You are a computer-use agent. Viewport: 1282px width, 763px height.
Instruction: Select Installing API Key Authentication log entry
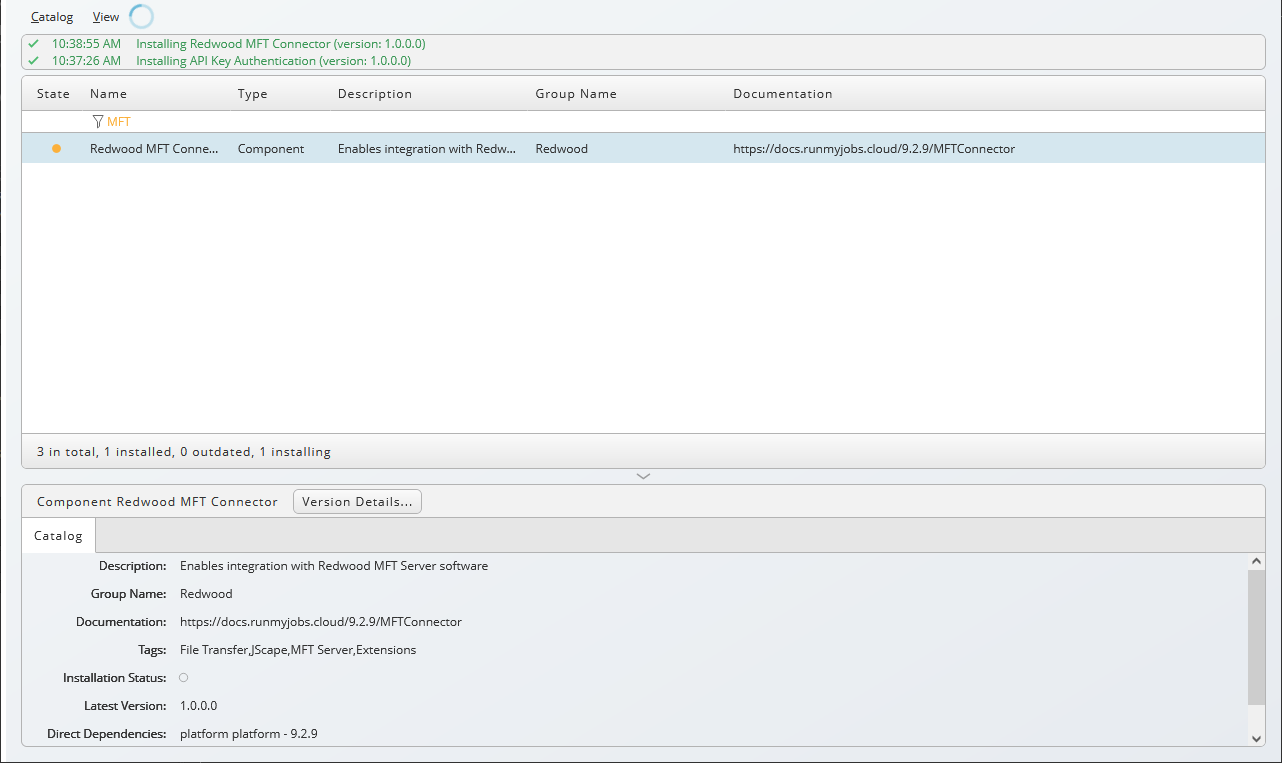[273, 61]
